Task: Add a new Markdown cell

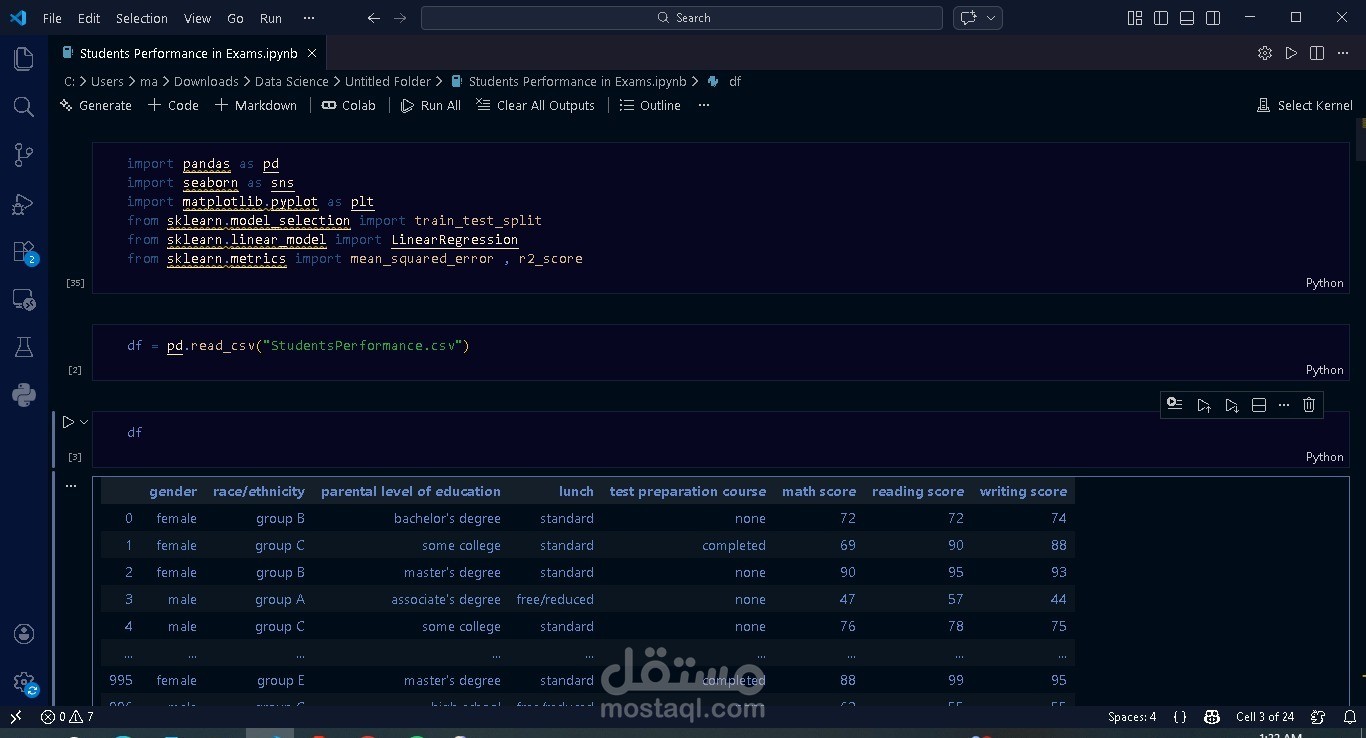Action: [256, 105]
